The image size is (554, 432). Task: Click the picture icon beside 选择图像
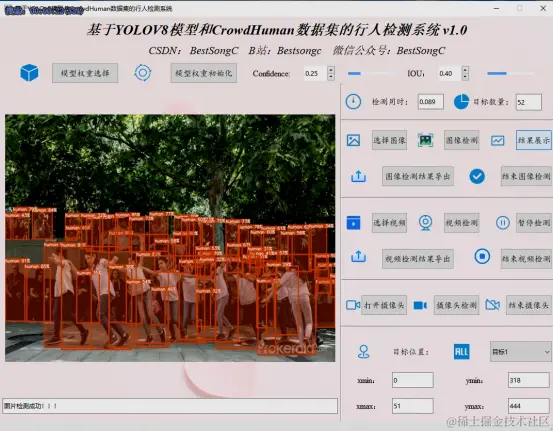353,140
